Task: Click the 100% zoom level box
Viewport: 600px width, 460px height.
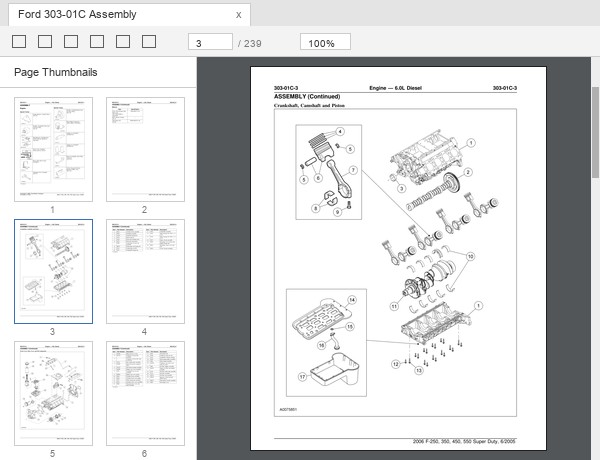Action: pos(325,42)
